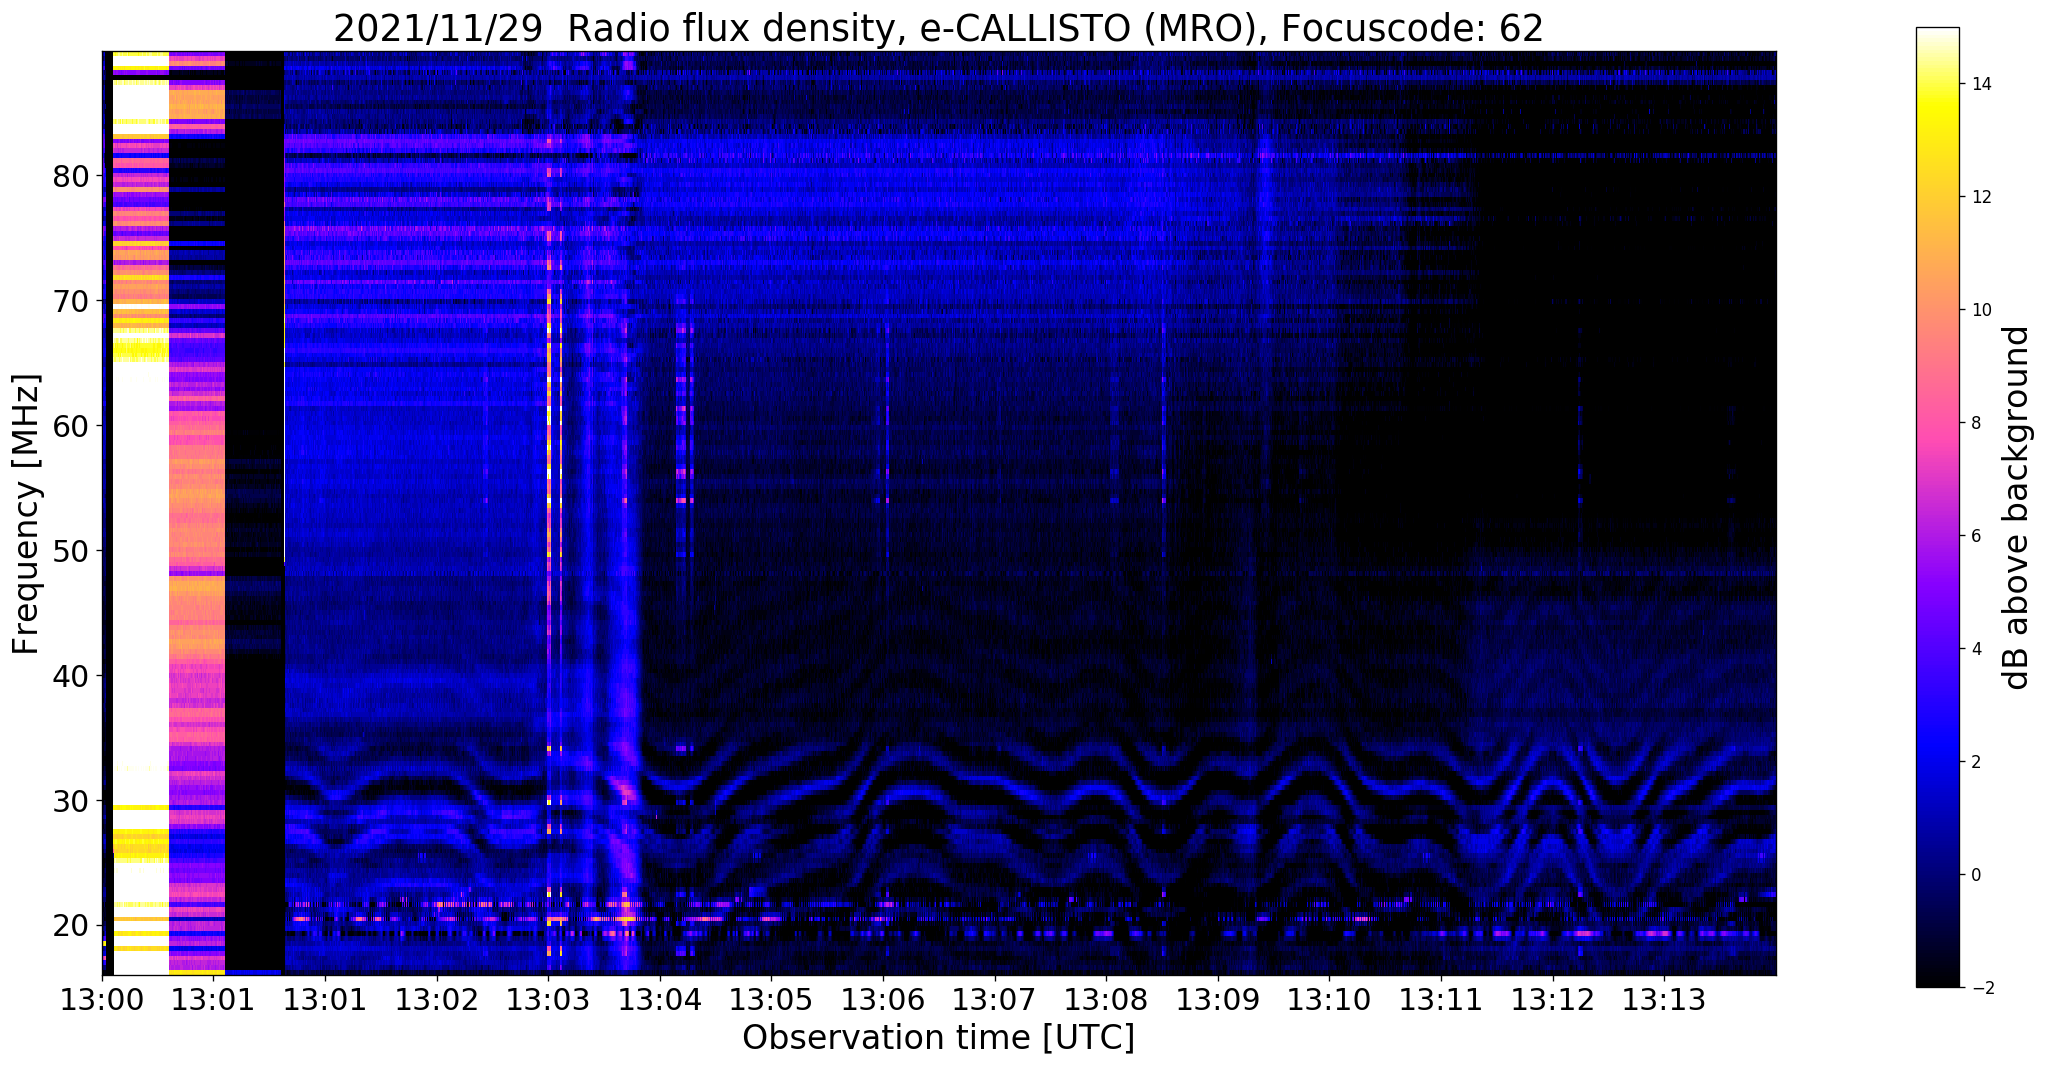This screenshot has width=2047, height=1067.
Task: Click the plot title '2021/11/29 Radio flux density'
Action: tap(614, 29)
